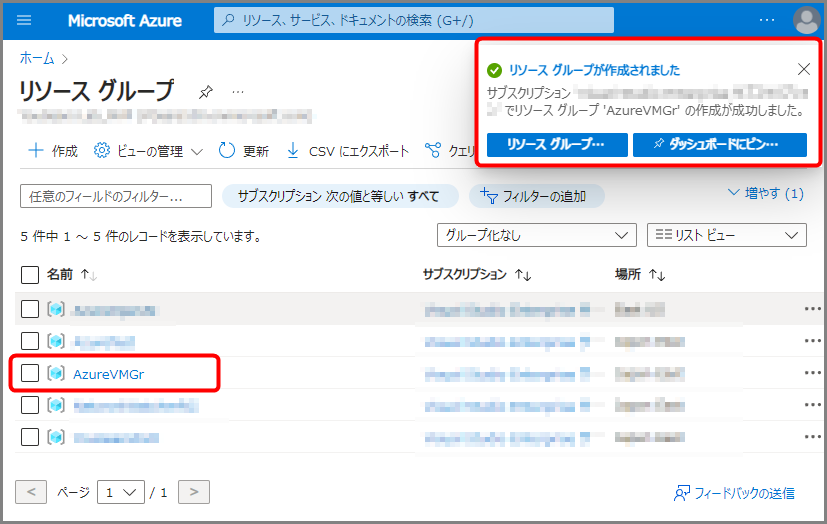Sort by サブスクリプション column
Screen dimensions: 827x524
click(477, 275)
